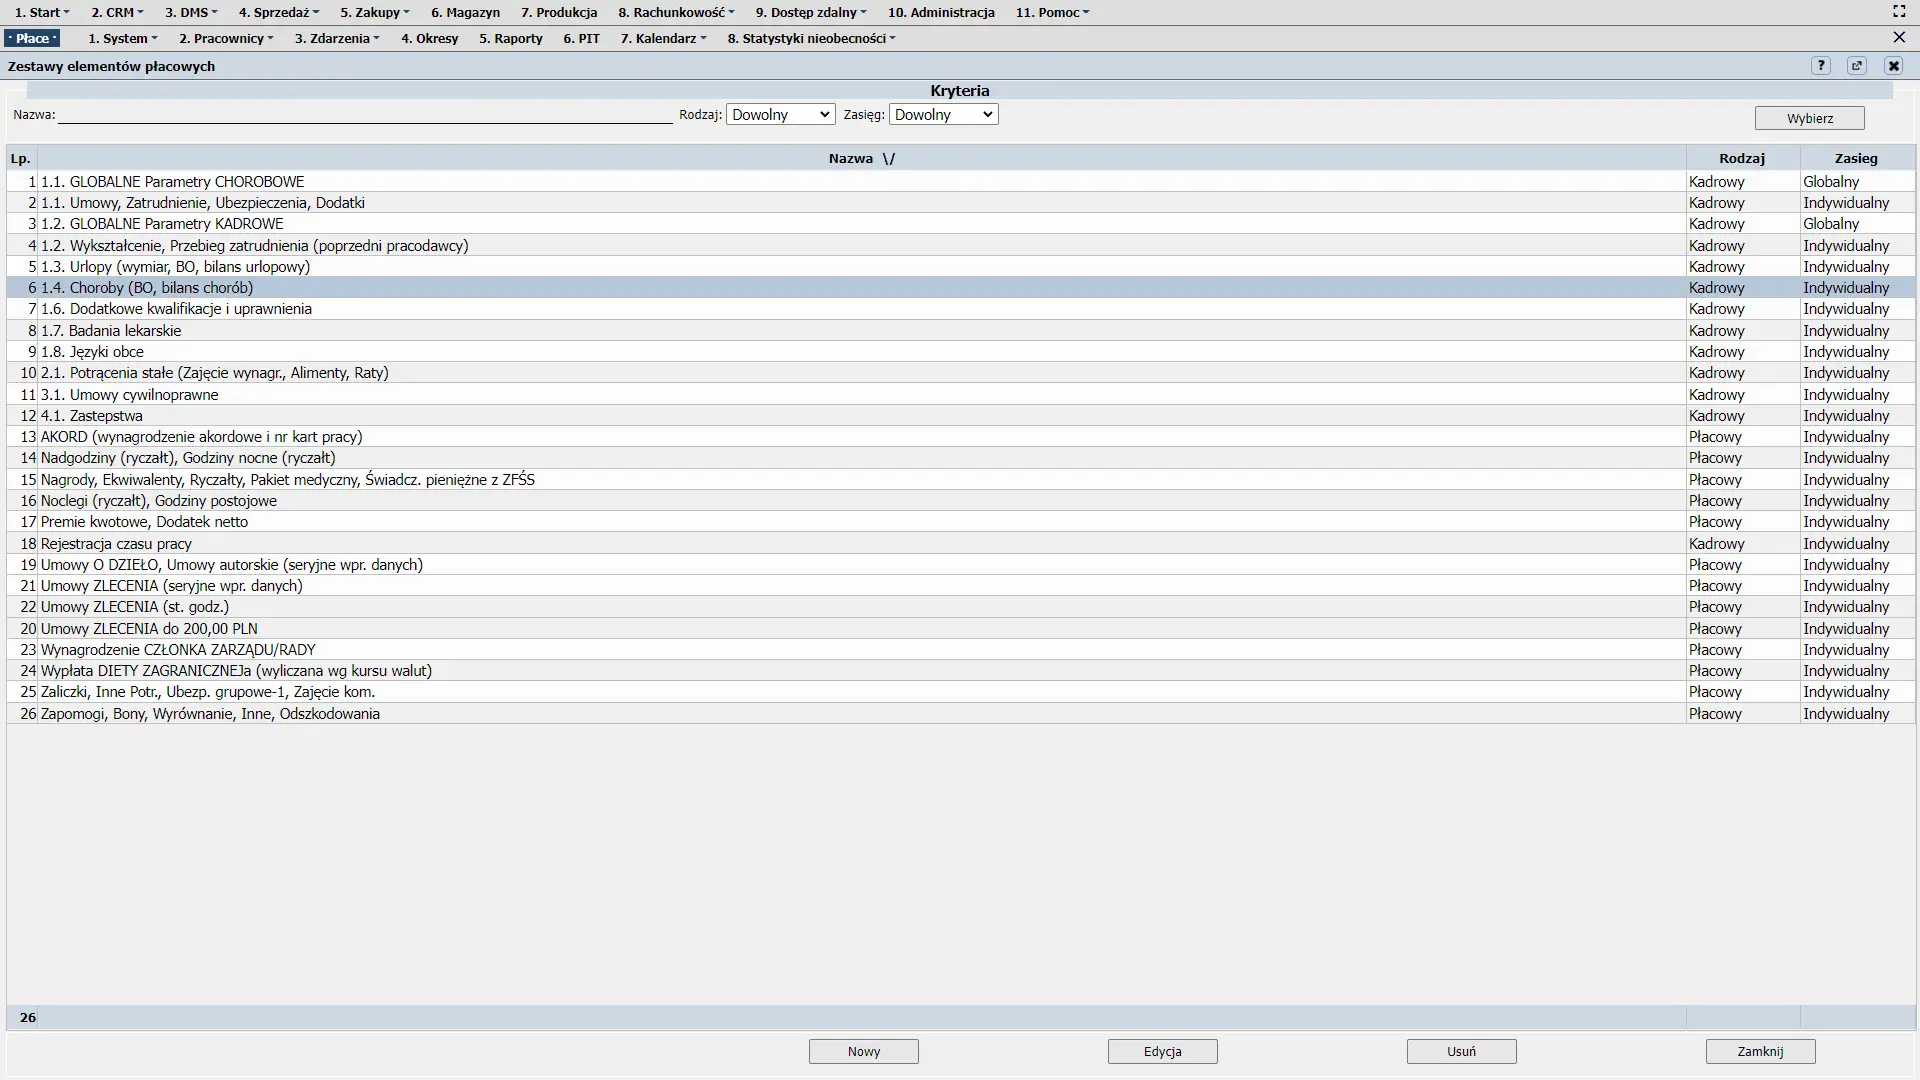Open the 8. Rachunkowość menu
This screenshot has width=1920, height=1080.
[x=676, y=13]
